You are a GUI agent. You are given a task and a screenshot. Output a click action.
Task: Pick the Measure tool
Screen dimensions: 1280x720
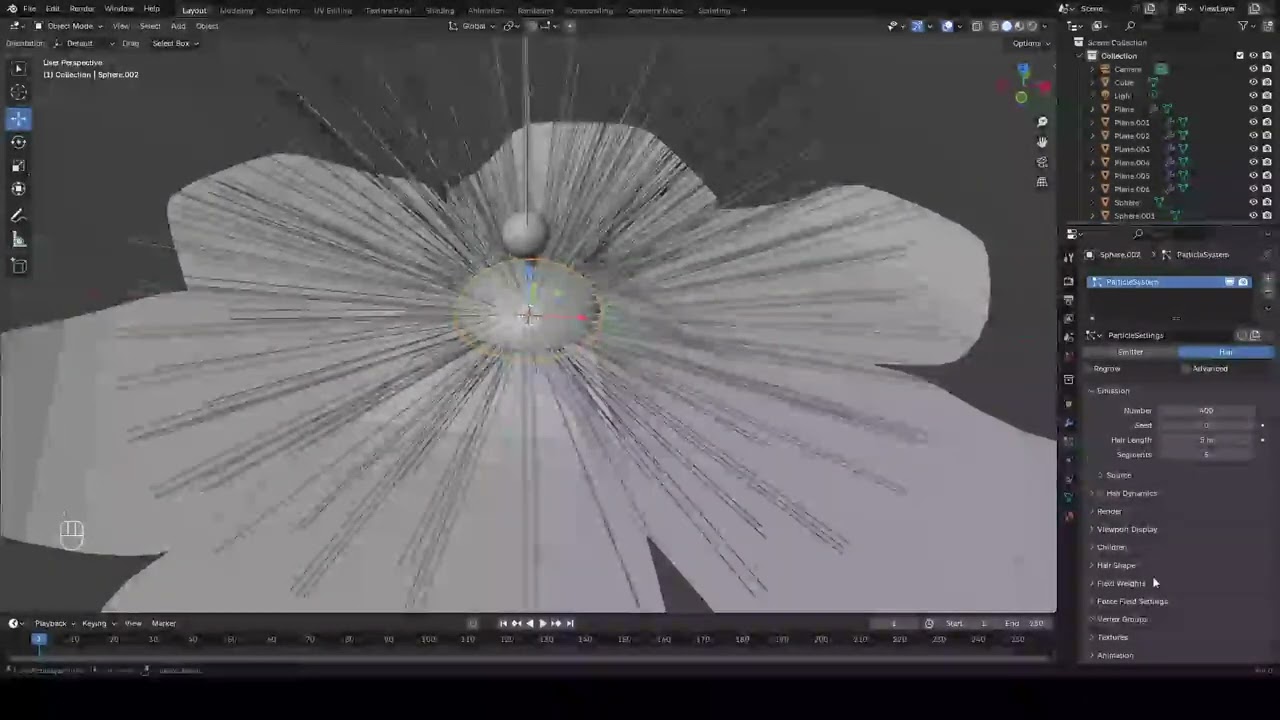tap(19, 240)
